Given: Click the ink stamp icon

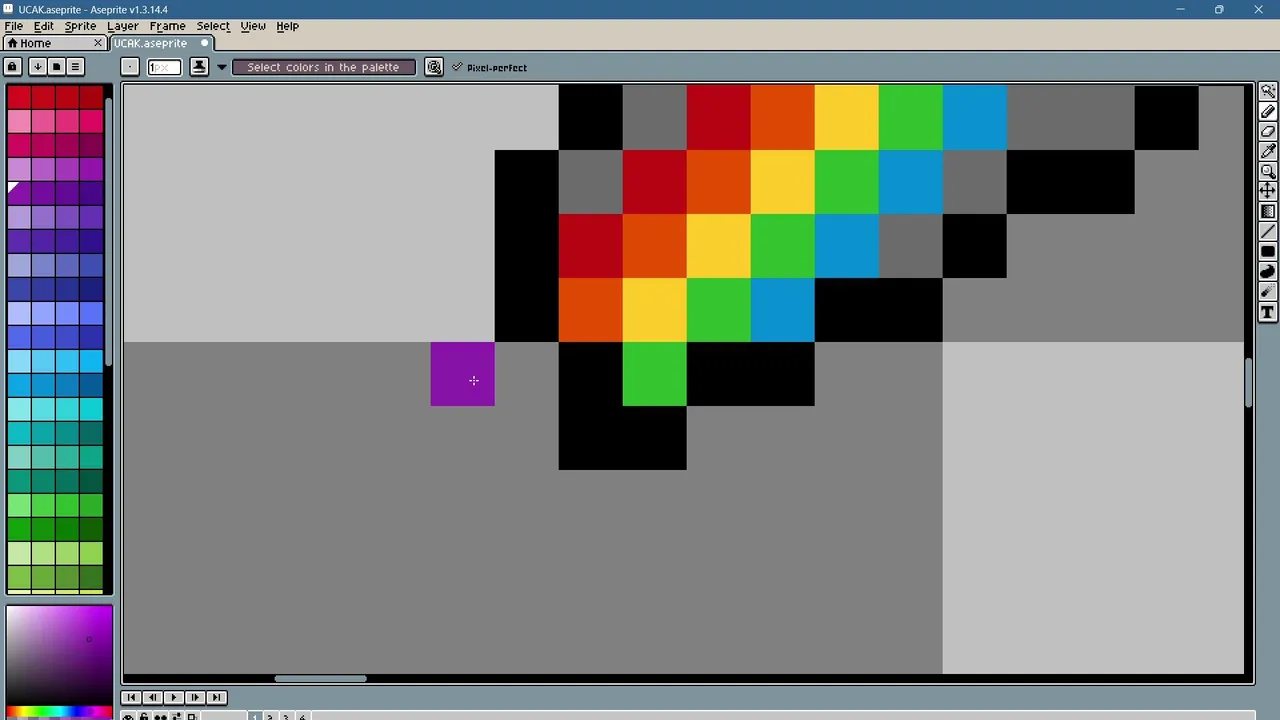Looking at the screenshot, I should tap(199, 67).
